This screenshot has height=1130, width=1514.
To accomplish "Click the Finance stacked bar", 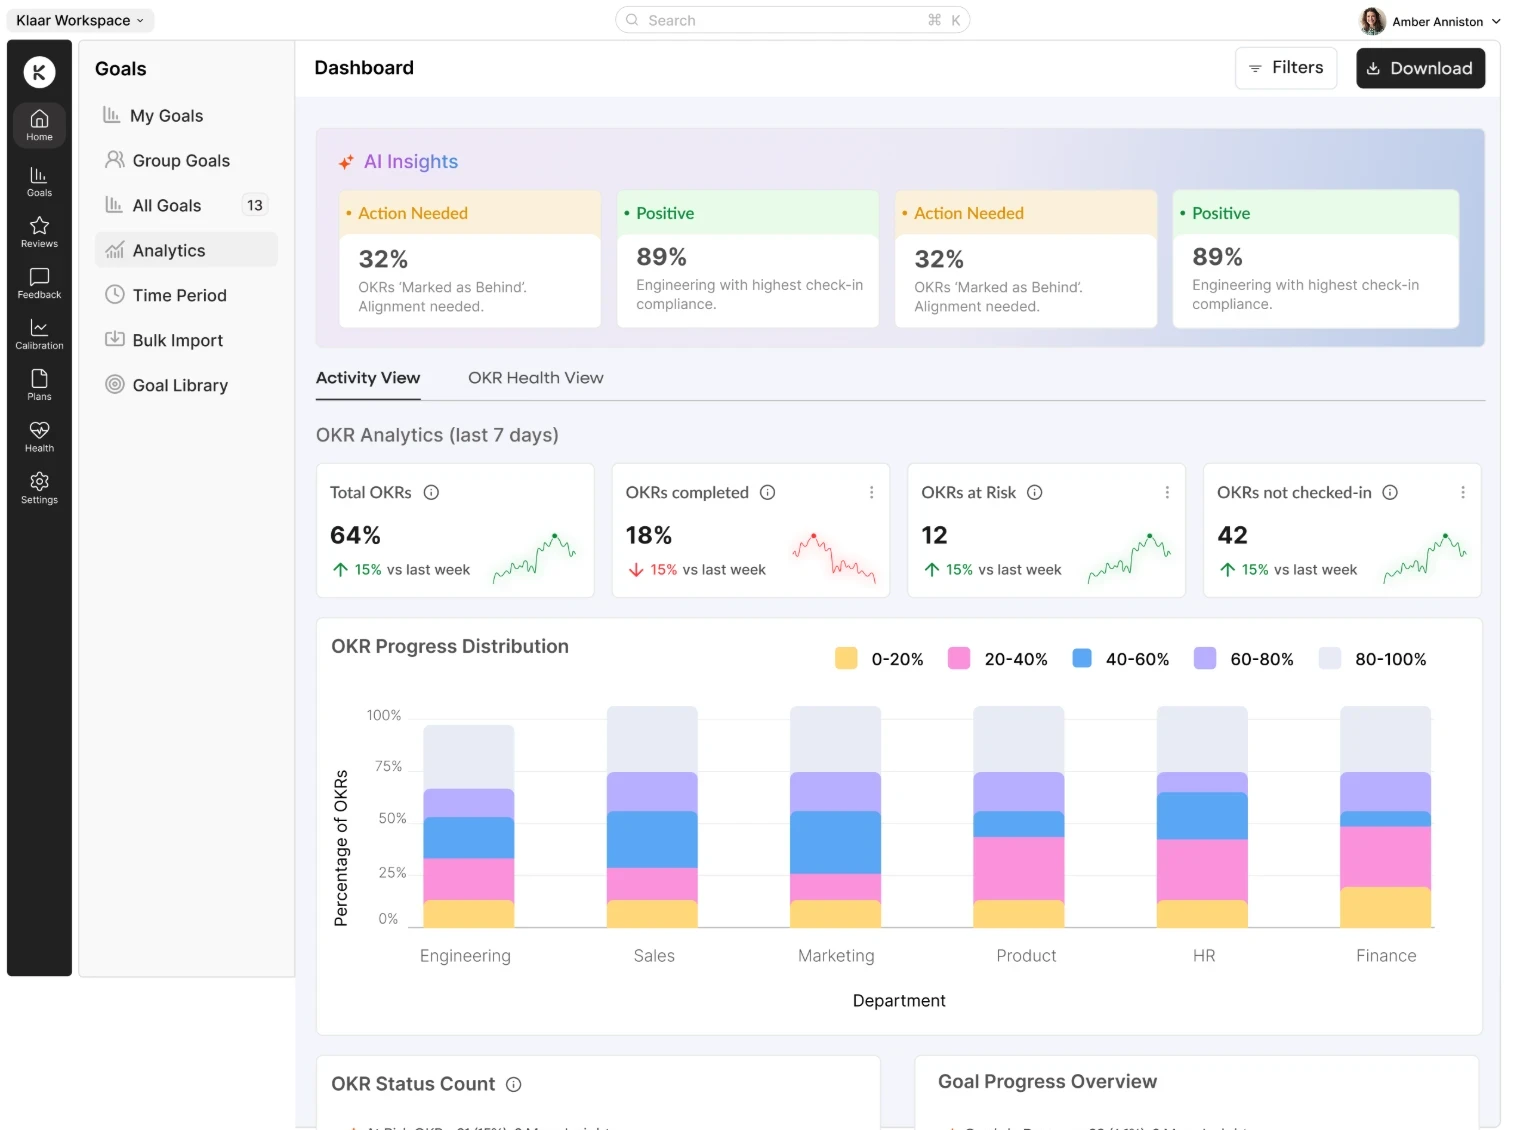I will point(1386,817).
